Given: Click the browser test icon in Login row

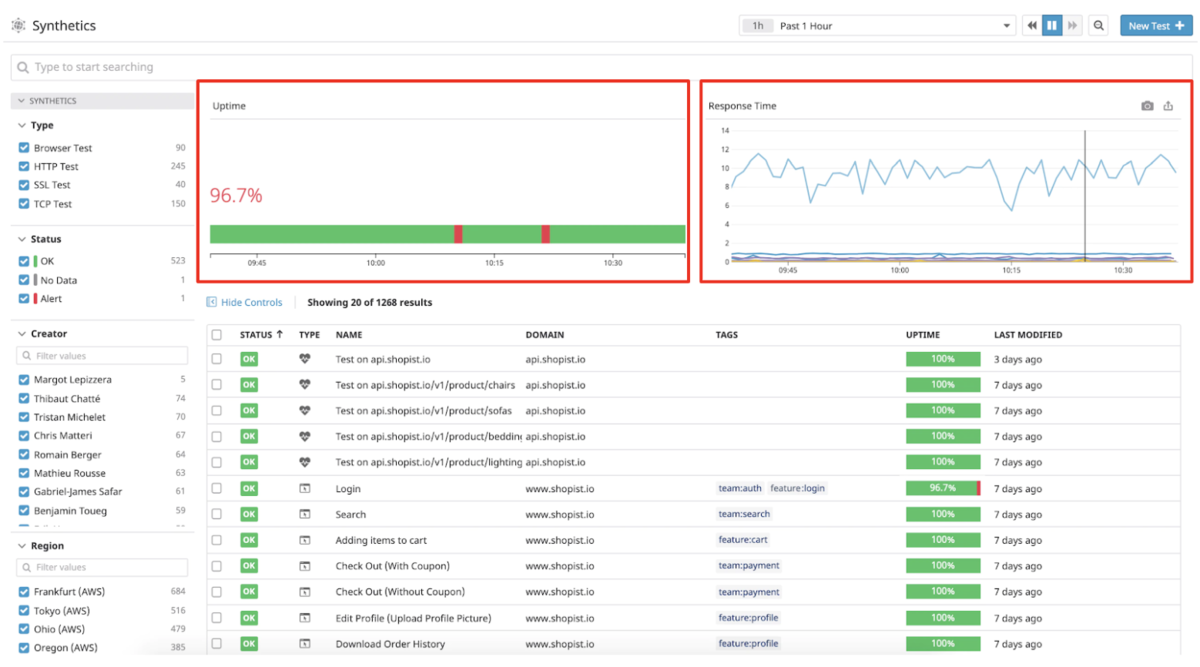Looking at the screenshot, I should [305, 488].
